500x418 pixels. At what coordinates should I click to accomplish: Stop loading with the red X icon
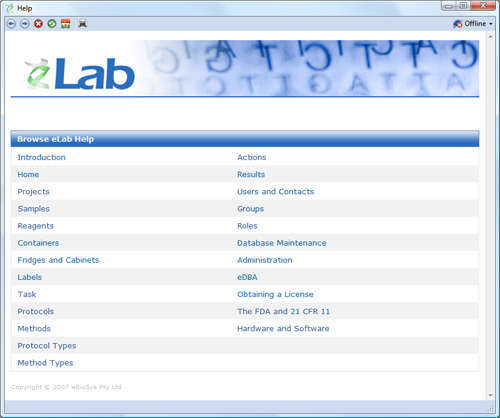[x=38, y=24]
